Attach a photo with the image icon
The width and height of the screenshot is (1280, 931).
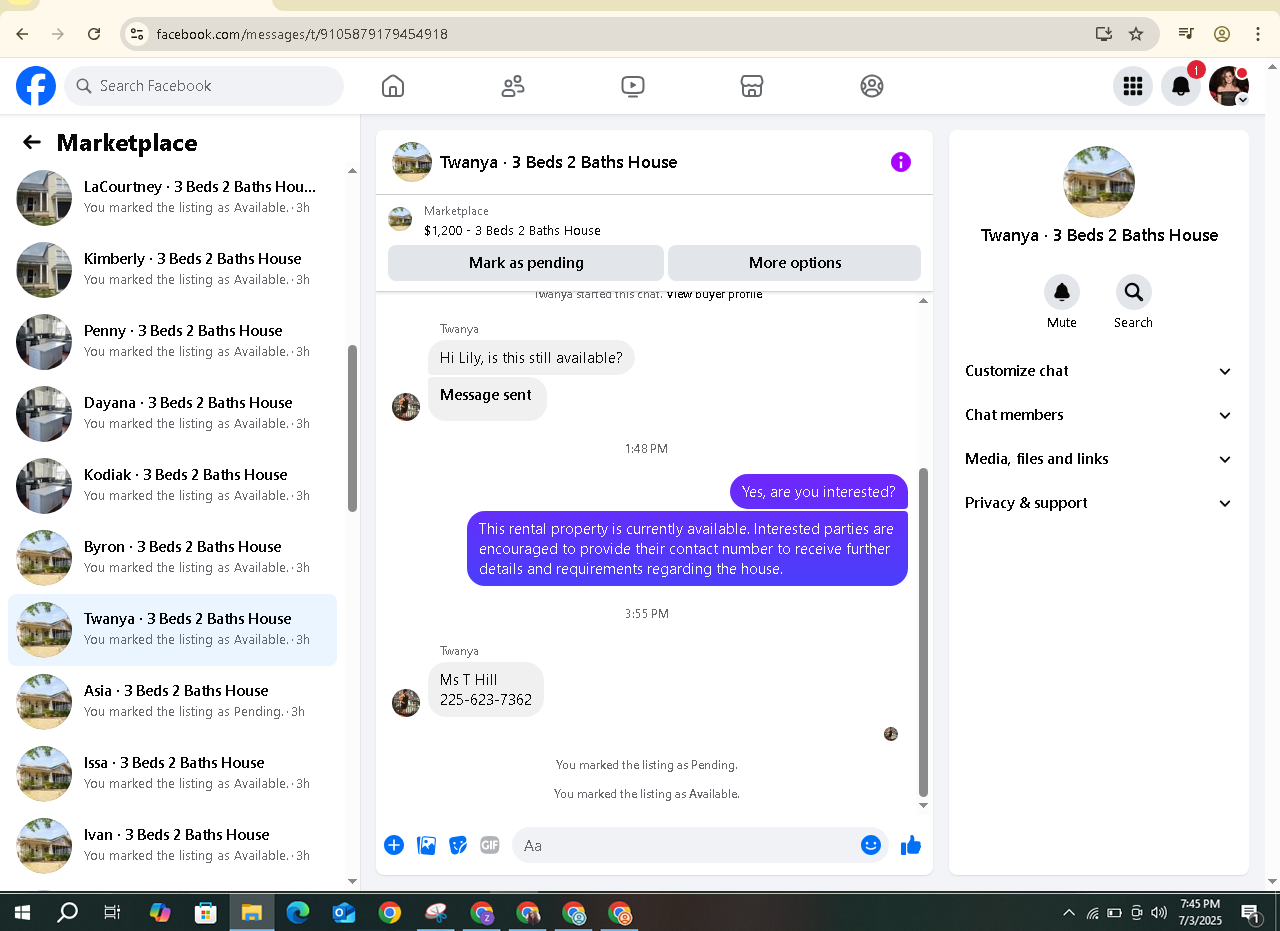pos(426,845)
